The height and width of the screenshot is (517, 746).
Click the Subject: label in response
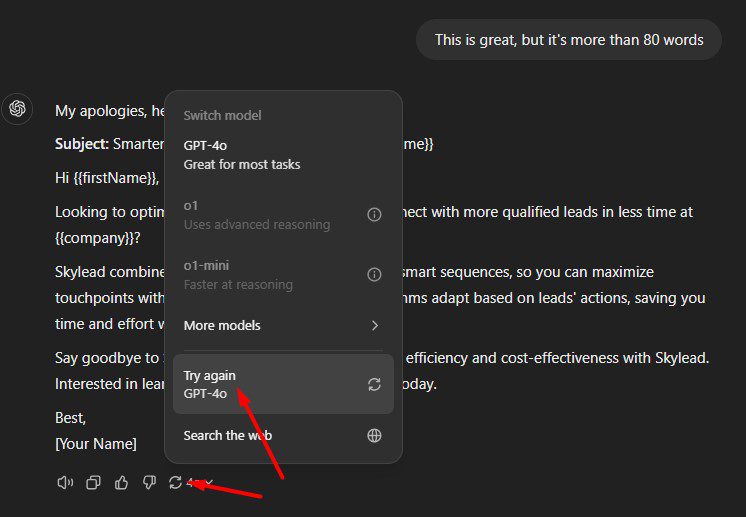(82, 144)
